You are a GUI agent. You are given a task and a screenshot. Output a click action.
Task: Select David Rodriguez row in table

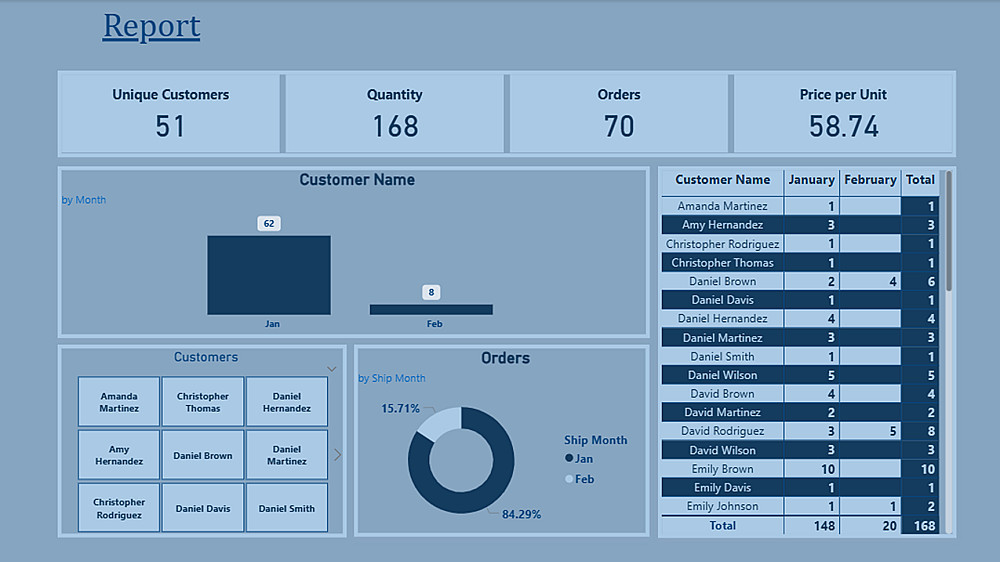coord(800,431)
